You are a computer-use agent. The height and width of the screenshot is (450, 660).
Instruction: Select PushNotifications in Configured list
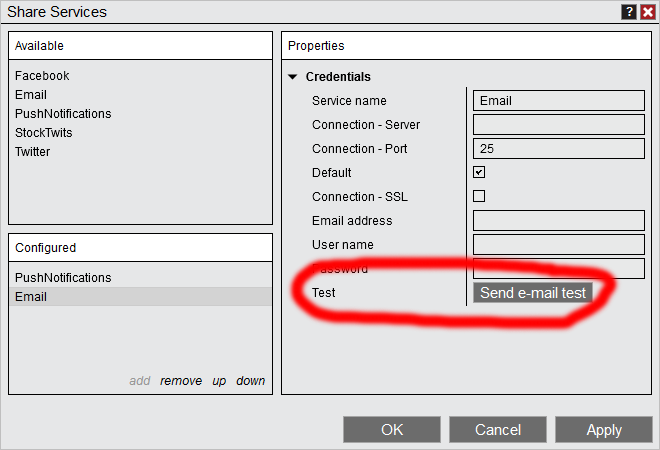tap(140, 278)
